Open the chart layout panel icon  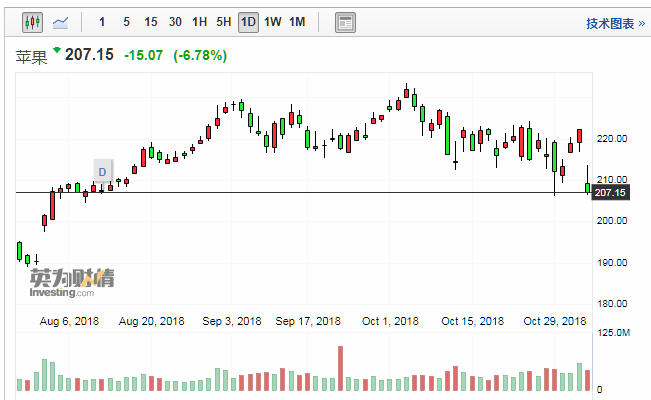click(x=345, y=21)
